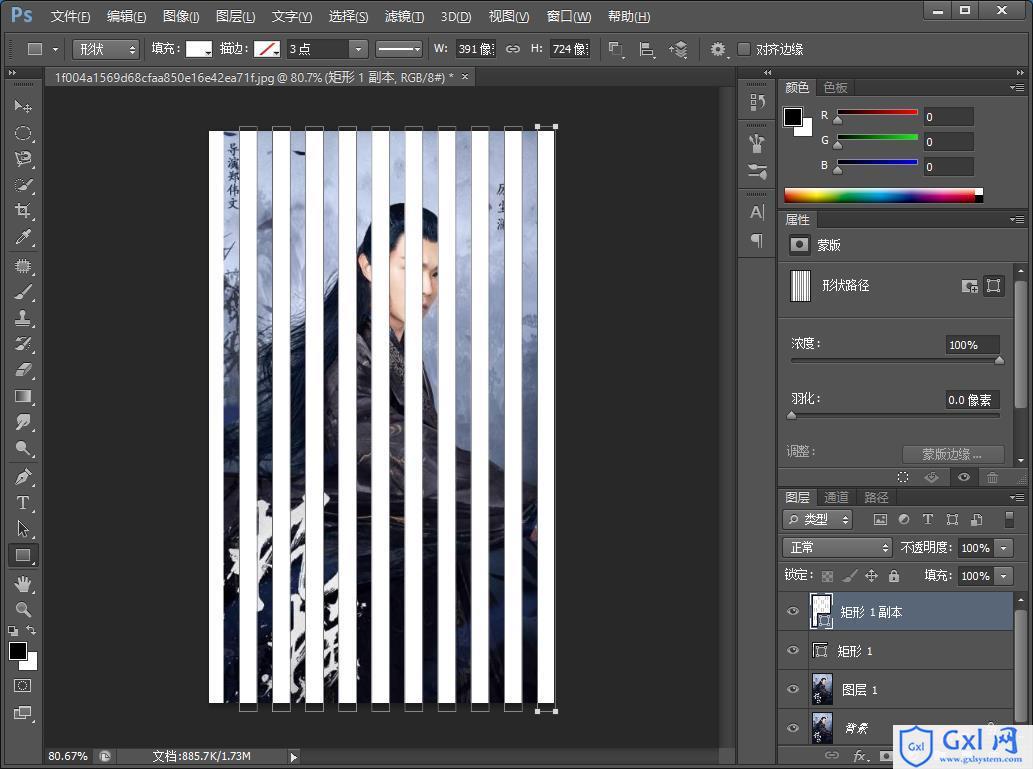Select the Rectangle shape tool
The image size is (1033, 769).
(23, 555)
